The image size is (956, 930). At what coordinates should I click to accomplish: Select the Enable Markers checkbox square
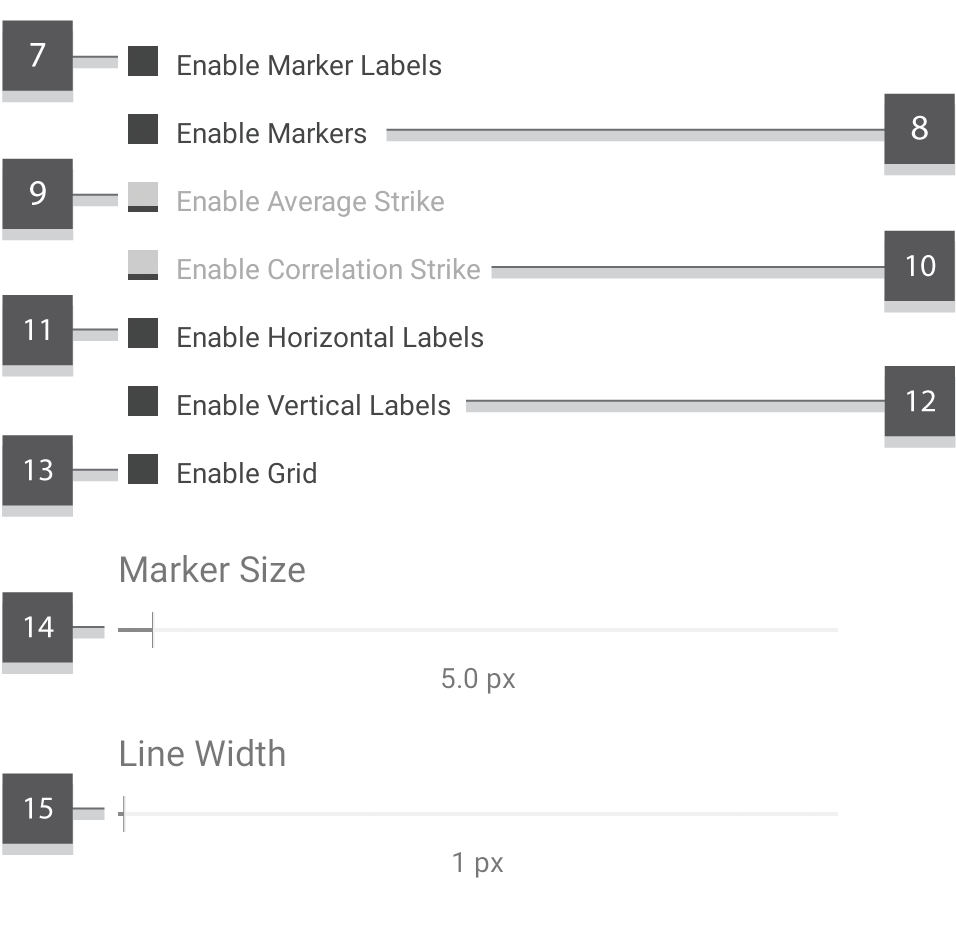click(141, 133)
